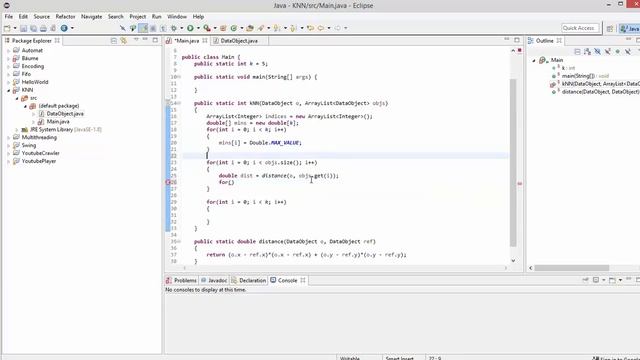Viewport: 640px width, 360px height.
Task: Click the editor vertical scrollbar thumb
Action: (x=513, y=162)
